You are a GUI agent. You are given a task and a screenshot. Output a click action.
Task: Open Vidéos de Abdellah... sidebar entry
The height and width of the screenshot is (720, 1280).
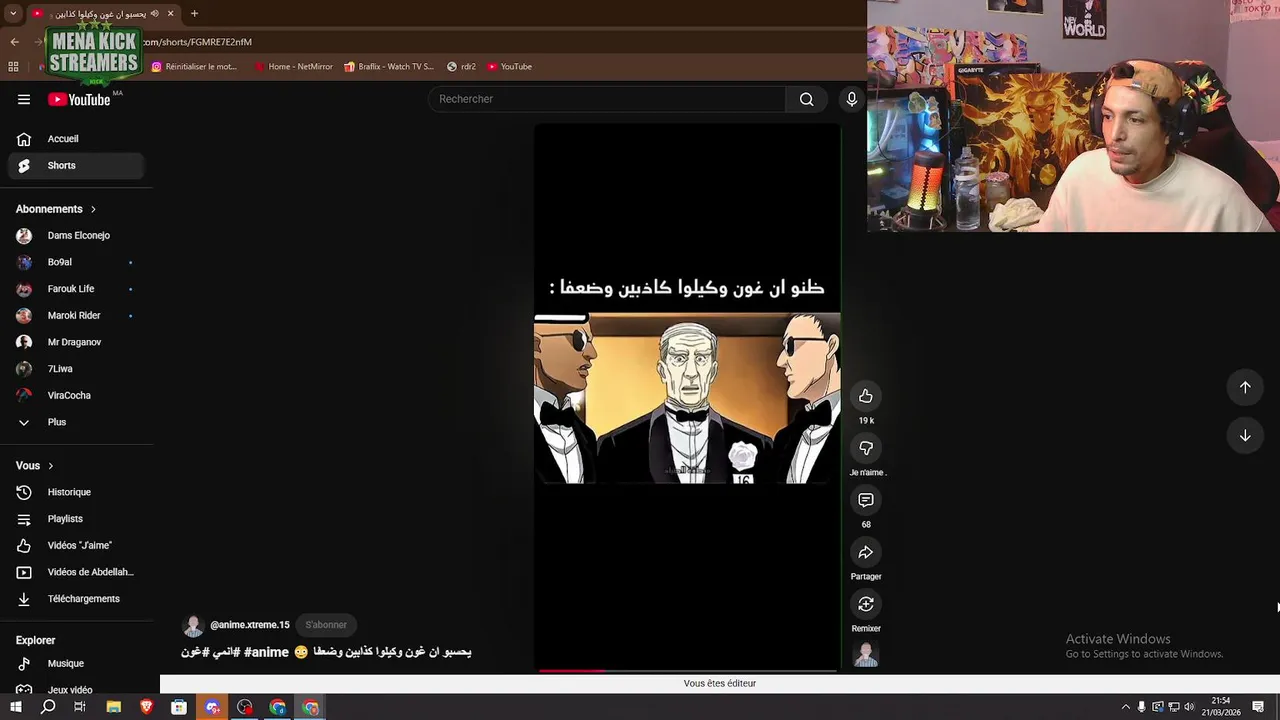[76, 572]
